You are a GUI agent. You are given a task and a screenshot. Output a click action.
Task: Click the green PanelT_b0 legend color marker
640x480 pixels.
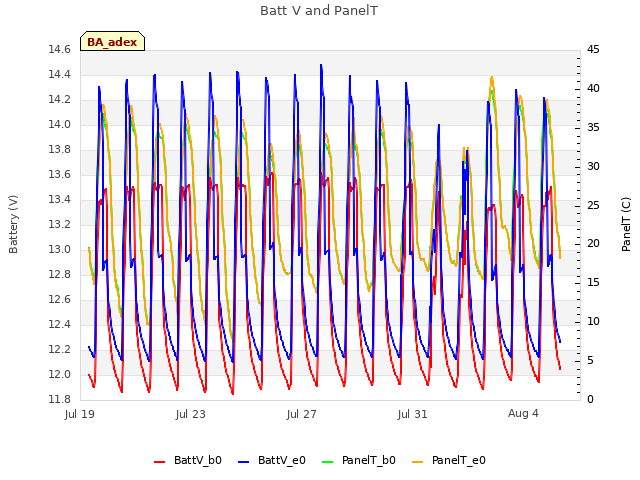point(327,462)
